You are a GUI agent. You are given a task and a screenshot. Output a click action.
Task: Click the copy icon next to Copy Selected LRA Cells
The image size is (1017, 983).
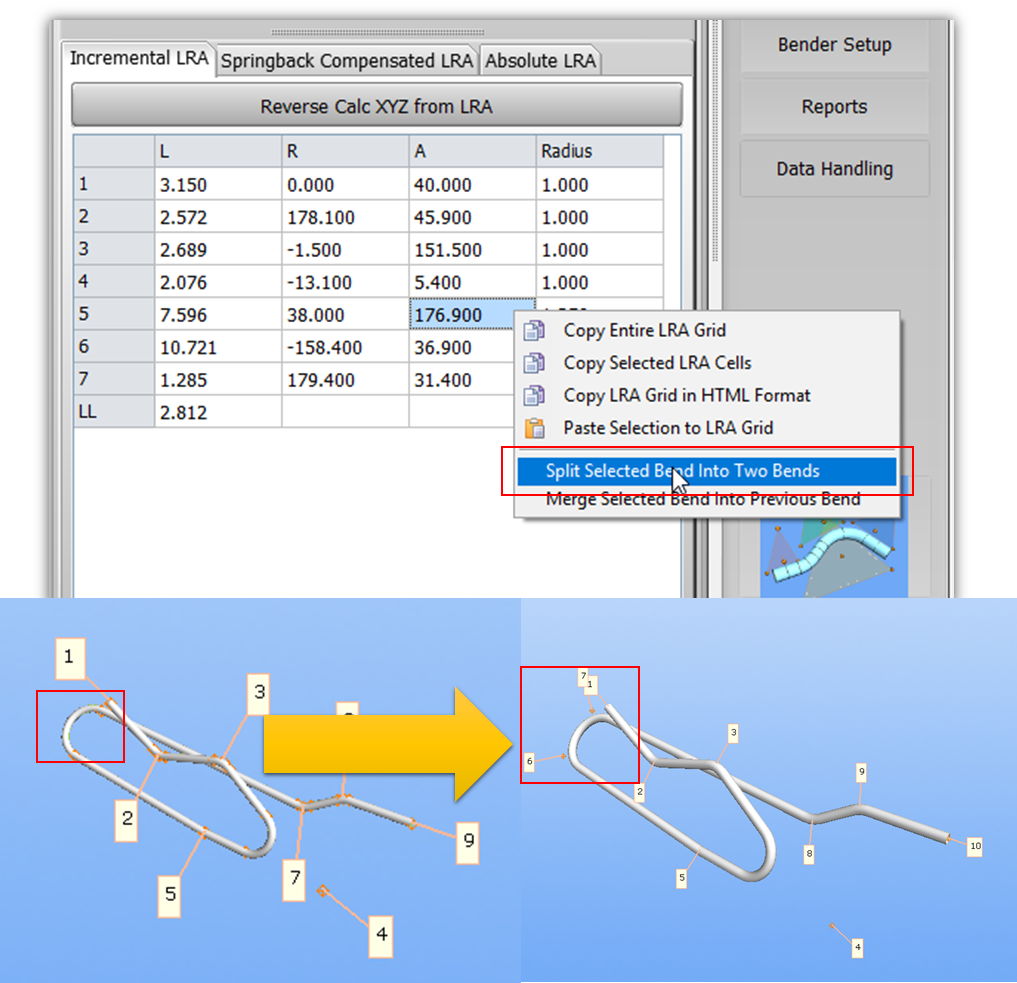click(x=535, y=363)
